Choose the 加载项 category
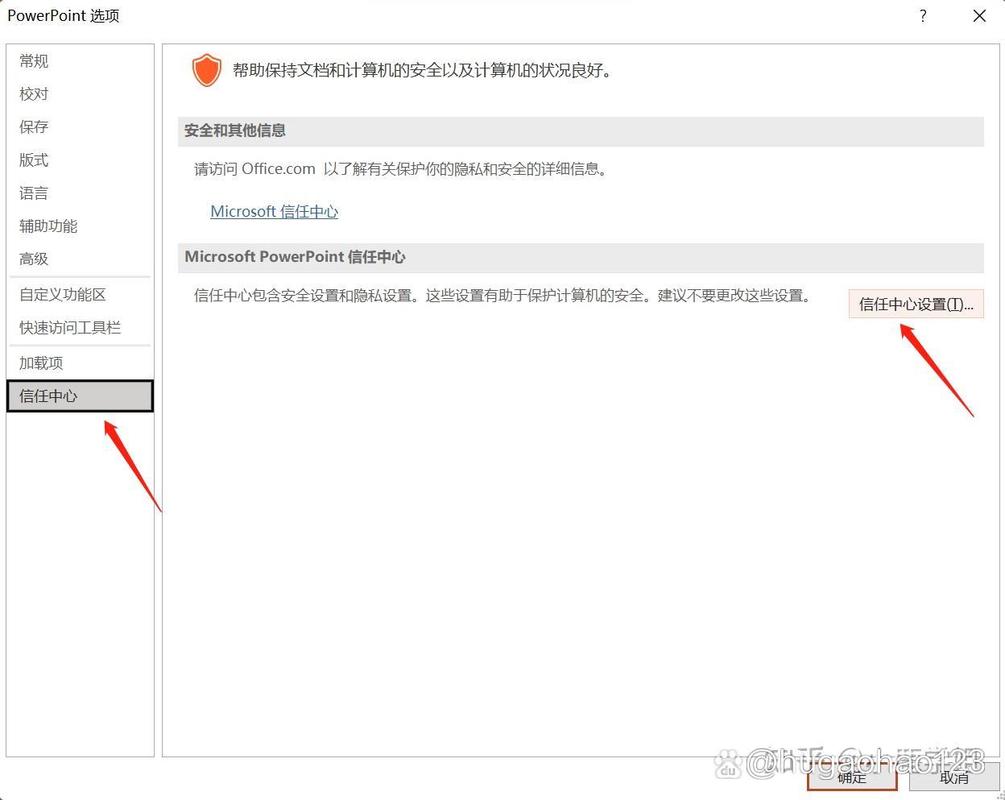This screenshot has height=800, width=1005. pos(79,363)
